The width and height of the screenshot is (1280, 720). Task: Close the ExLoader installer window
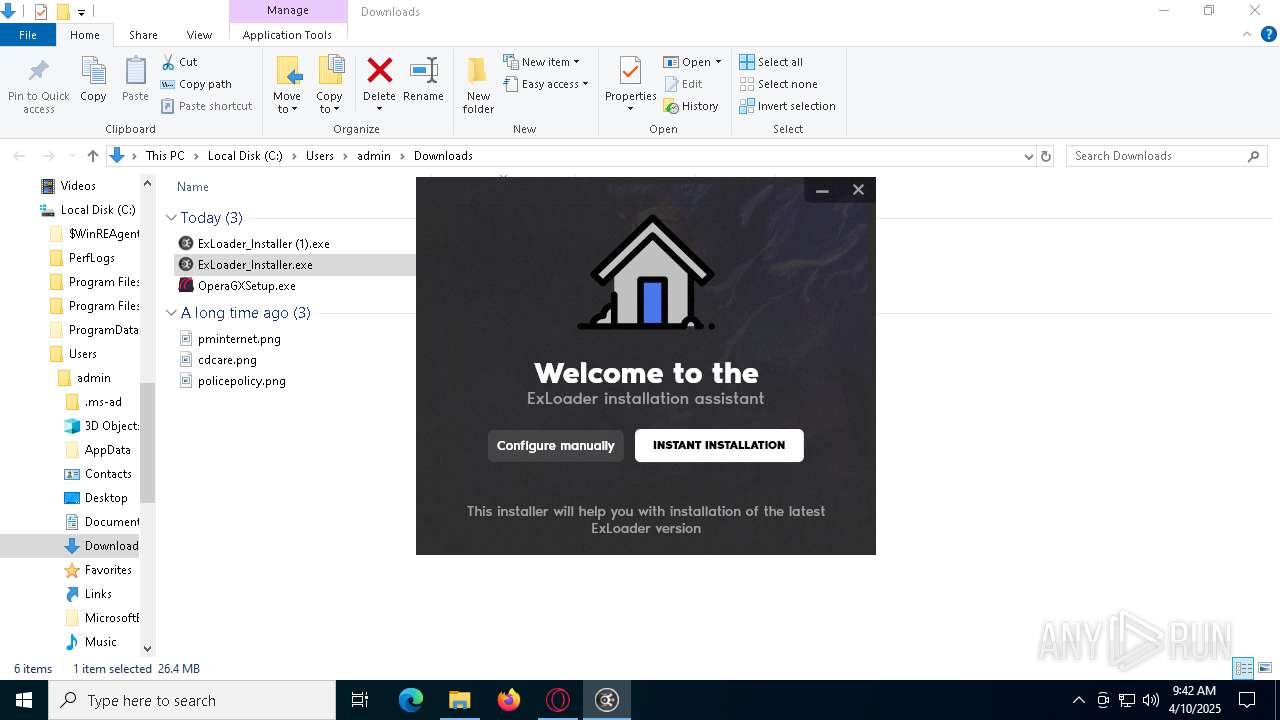coord(858,190)
